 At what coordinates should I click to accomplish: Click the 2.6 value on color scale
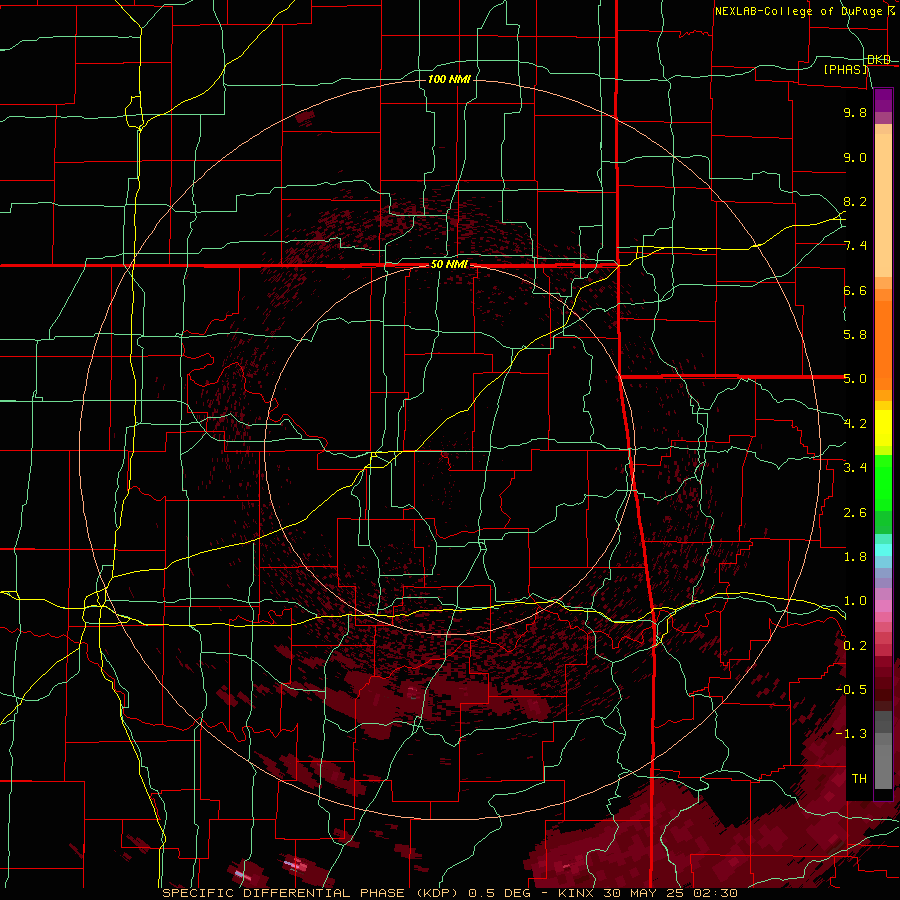[x=855, y=513]
